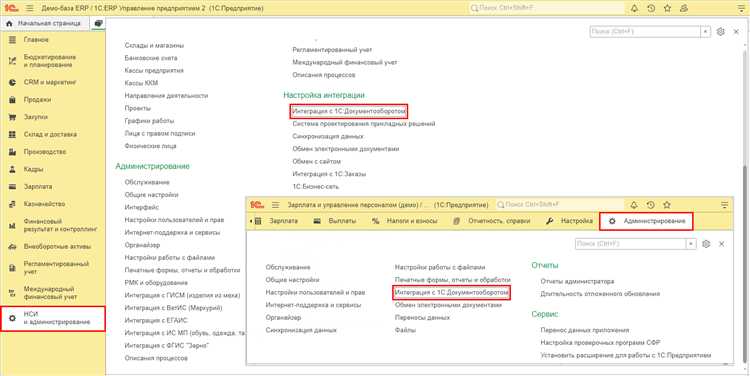Open the Отчеты администратора link
Viewport: 750px width, 376px height.
[577, 281]
